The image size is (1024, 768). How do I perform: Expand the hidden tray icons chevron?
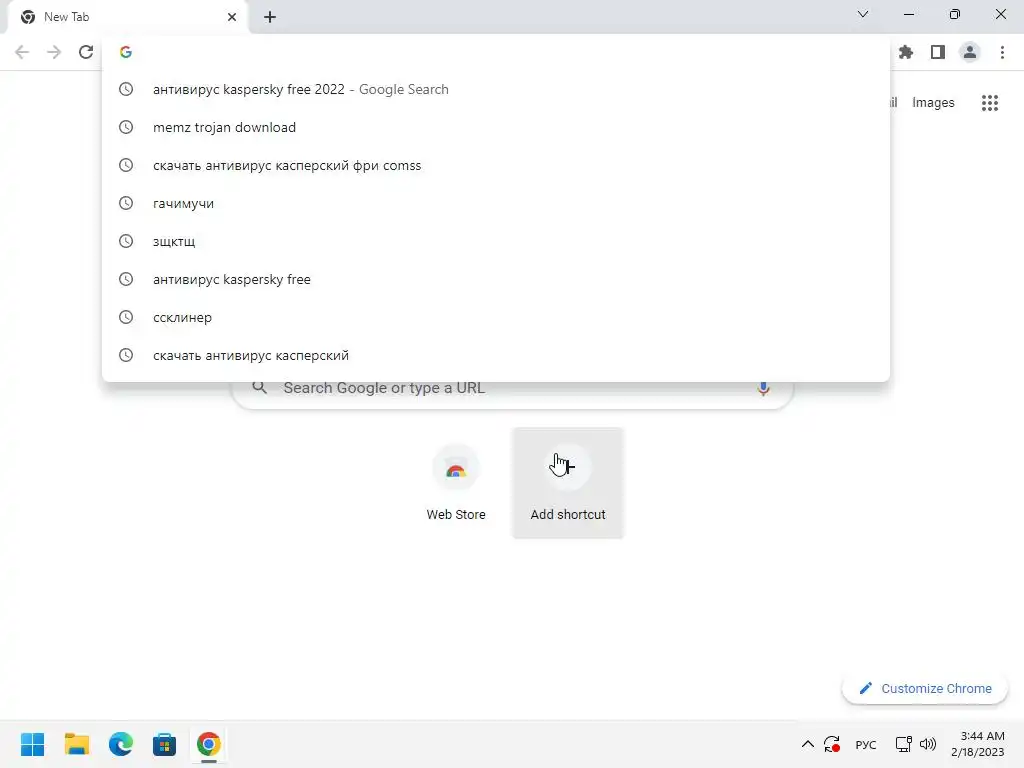807,744
